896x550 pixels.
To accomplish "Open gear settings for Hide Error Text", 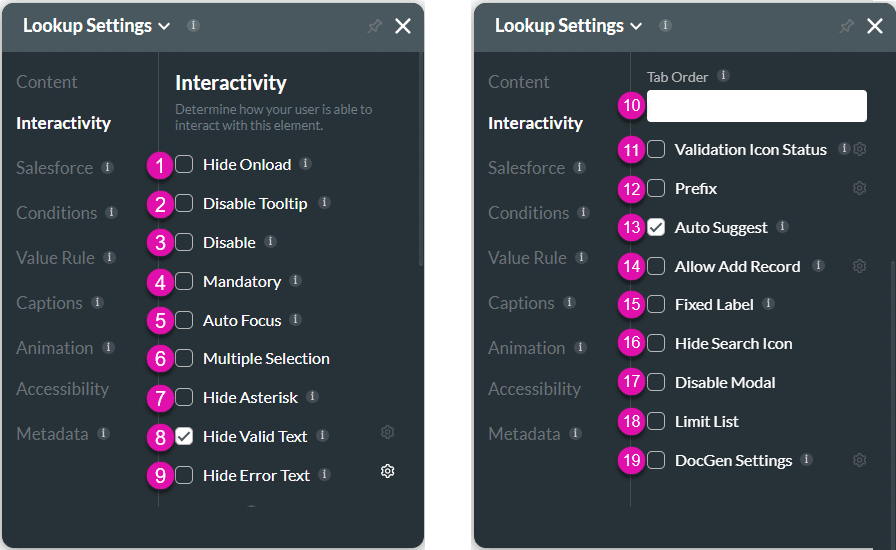I will tap(388, 471).
